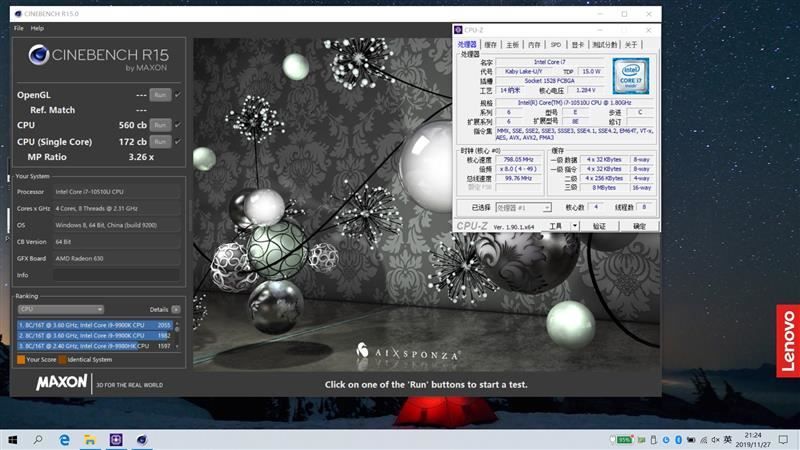
Task: Click the green chip tray icon right of battery
Action: tap(641, 440)
